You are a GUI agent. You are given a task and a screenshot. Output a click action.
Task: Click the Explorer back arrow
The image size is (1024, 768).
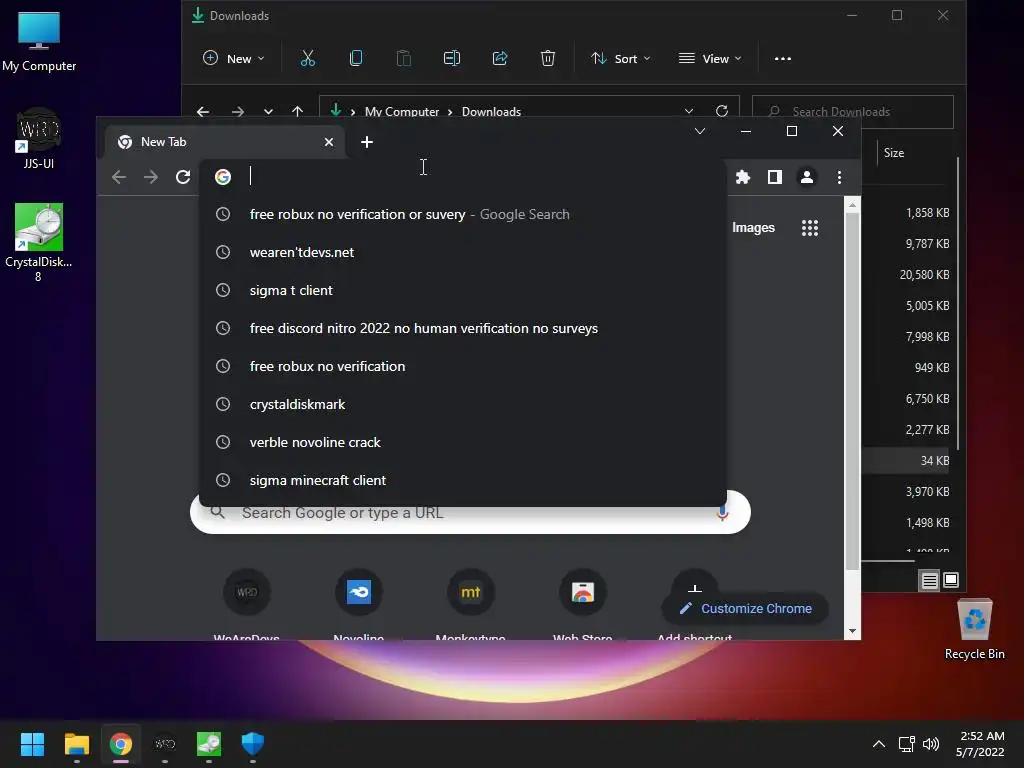tap(203, 112)
